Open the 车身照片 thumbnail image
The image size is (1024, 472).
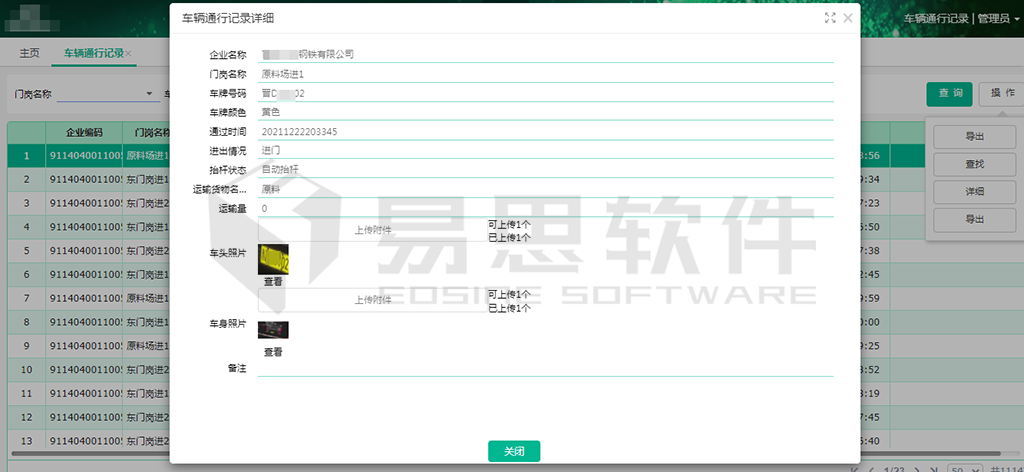(273, 330)
